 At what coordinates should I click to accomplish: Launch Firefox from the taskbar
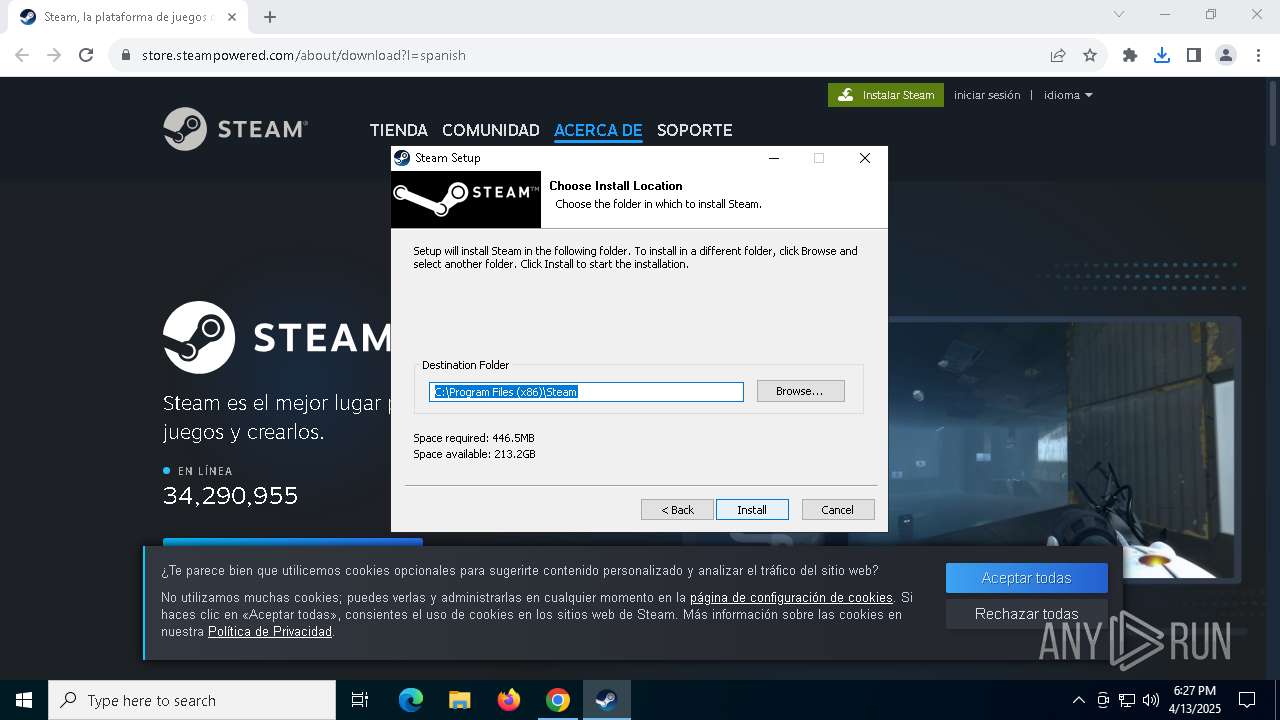pyautogui.click(x=509, y=700)
